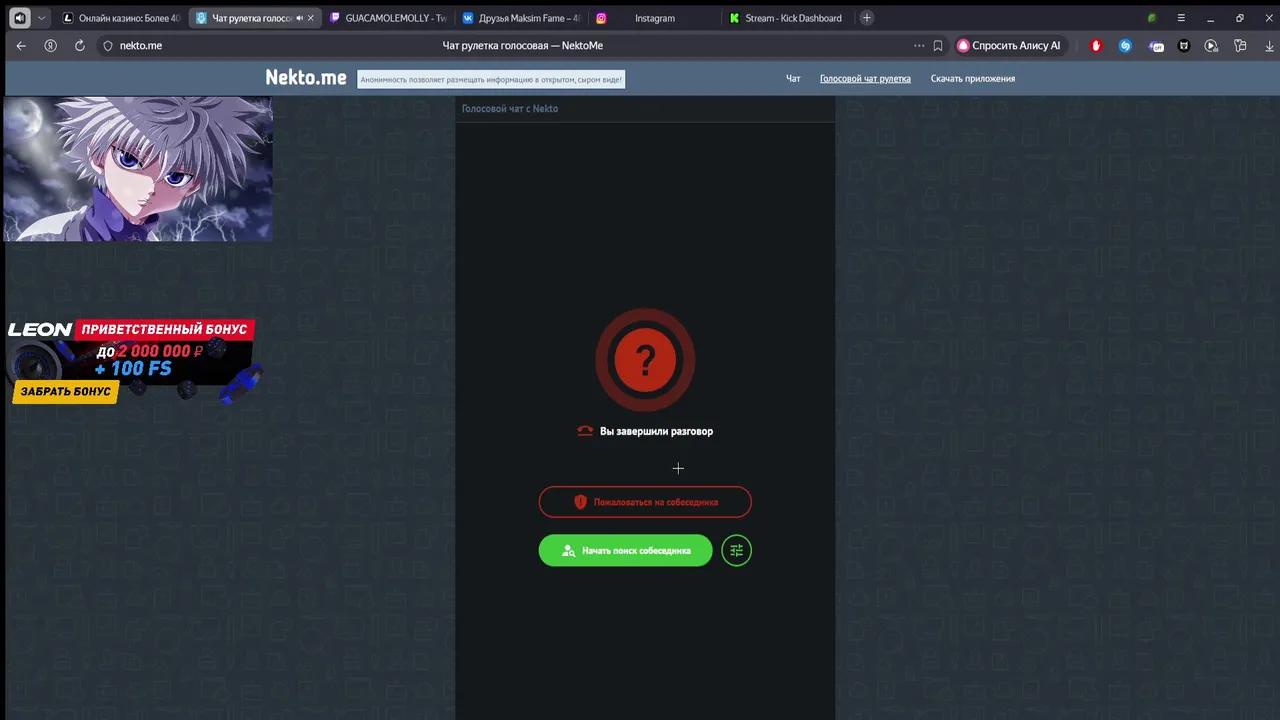Screen dimensions: 1280x720
Task: Click the Вы завершили разговор status text
Action: tap(656, 431)
